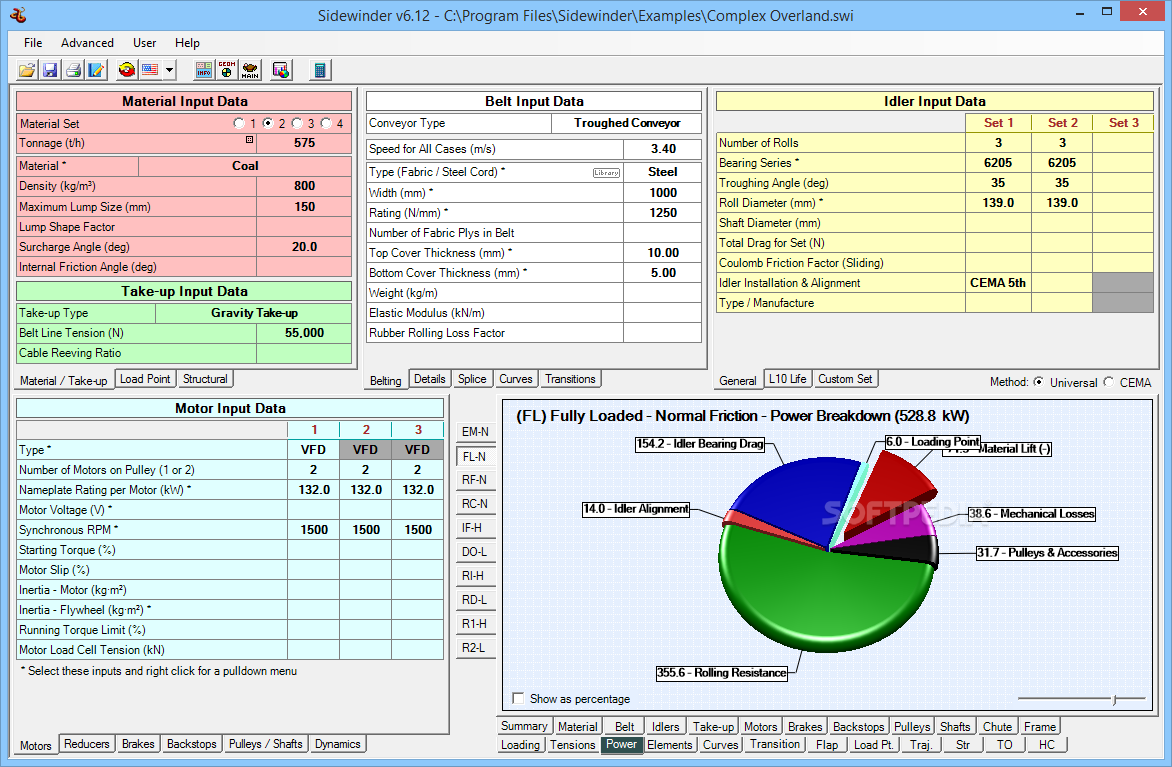The width and height of the screenshot is (1172, 767).
Task: Switch to the Reducers tab
Action: (x=87, y=744)
